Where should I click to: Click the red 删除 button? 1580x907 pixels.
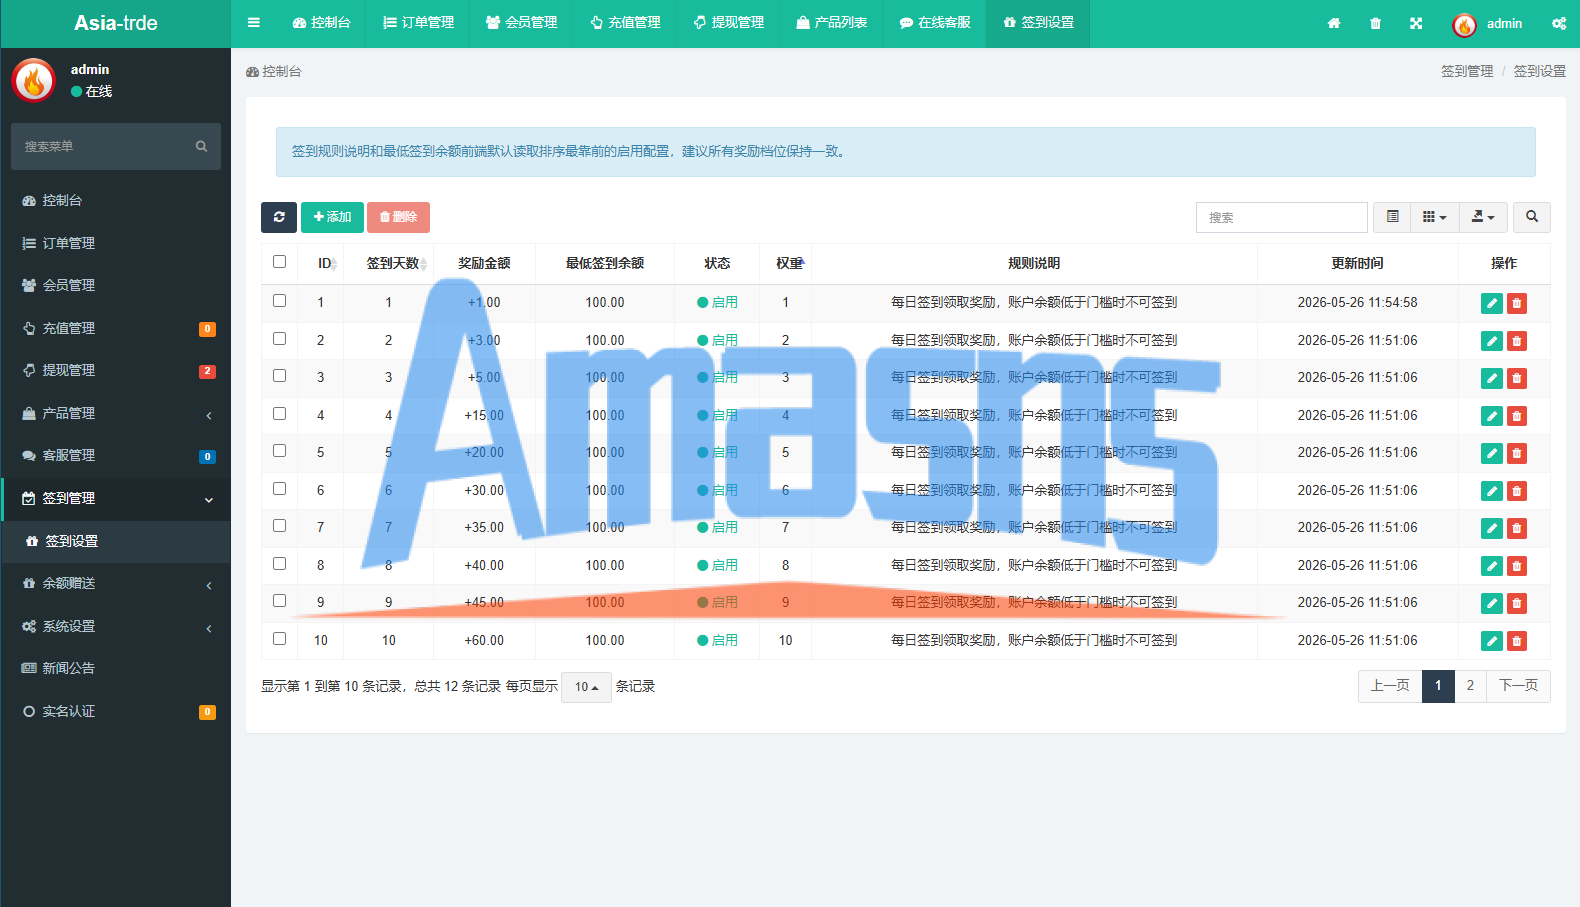coord(398,217)
